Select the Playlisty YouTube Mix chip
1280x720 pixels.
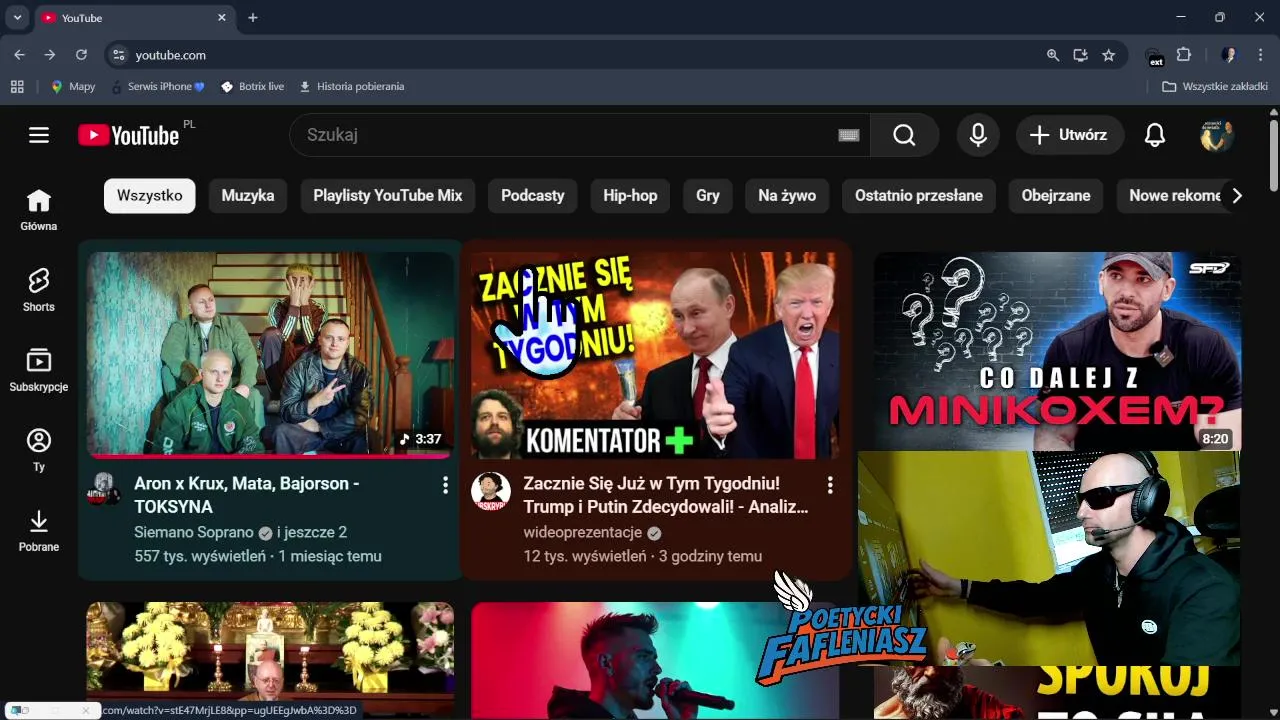tap(388, 196)
